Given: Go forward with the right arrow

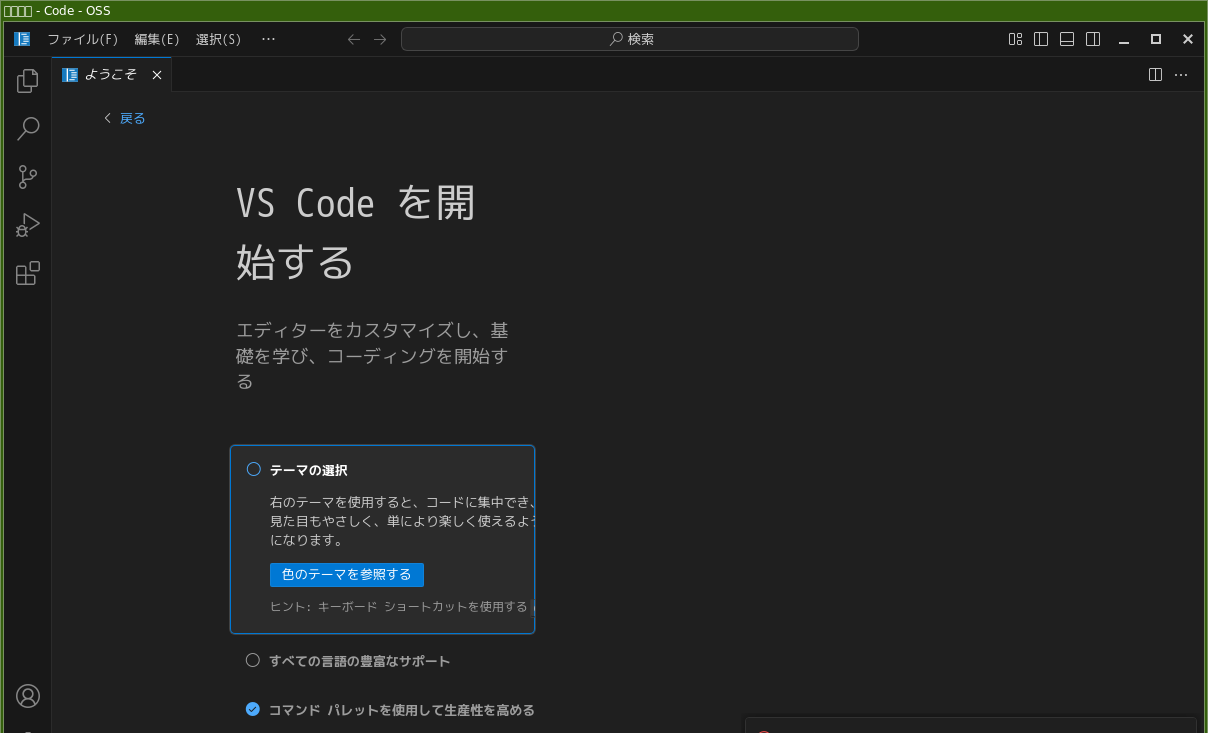Looking at the screenshot, I should [x=380, y=39].
